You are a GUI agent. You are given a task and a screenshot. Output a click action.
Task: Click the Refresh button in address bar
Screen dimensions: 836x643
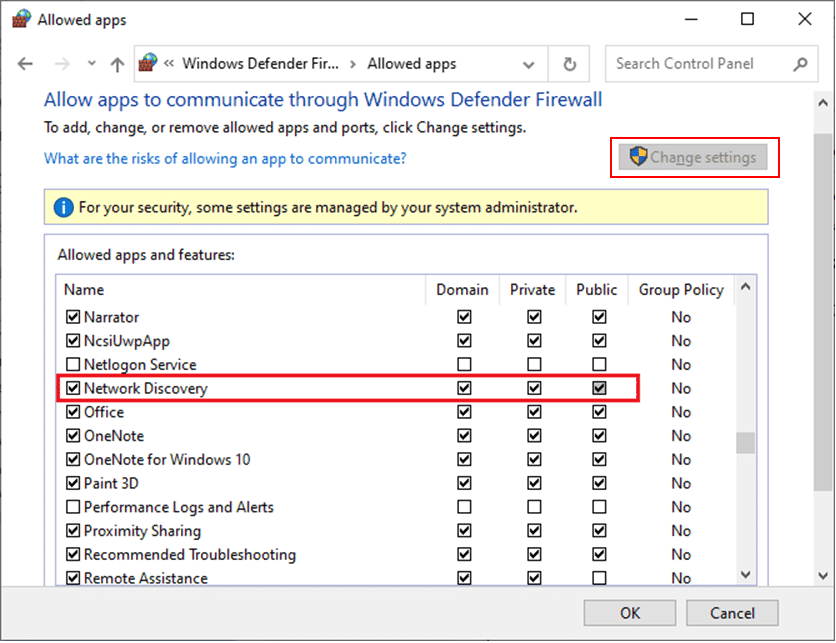click(568, 63)
